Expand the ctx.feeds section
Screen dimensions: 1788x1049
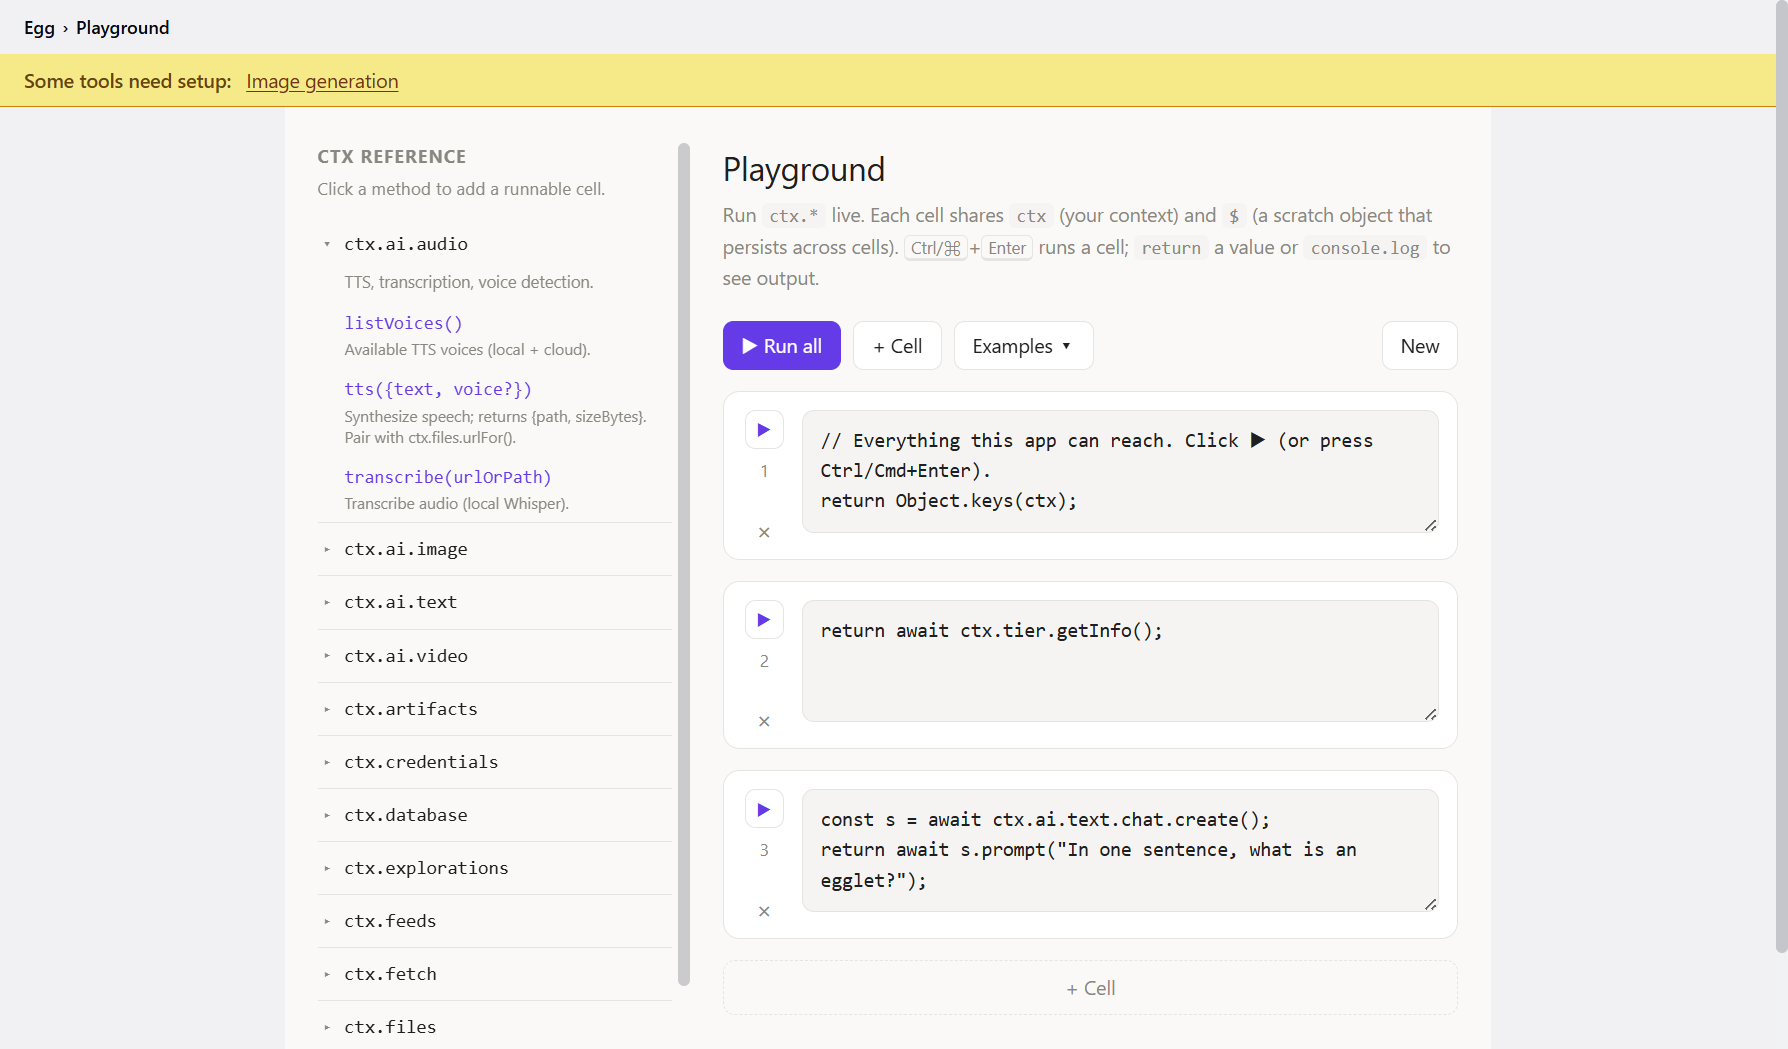pyautogui.click(x=494, y=921)
